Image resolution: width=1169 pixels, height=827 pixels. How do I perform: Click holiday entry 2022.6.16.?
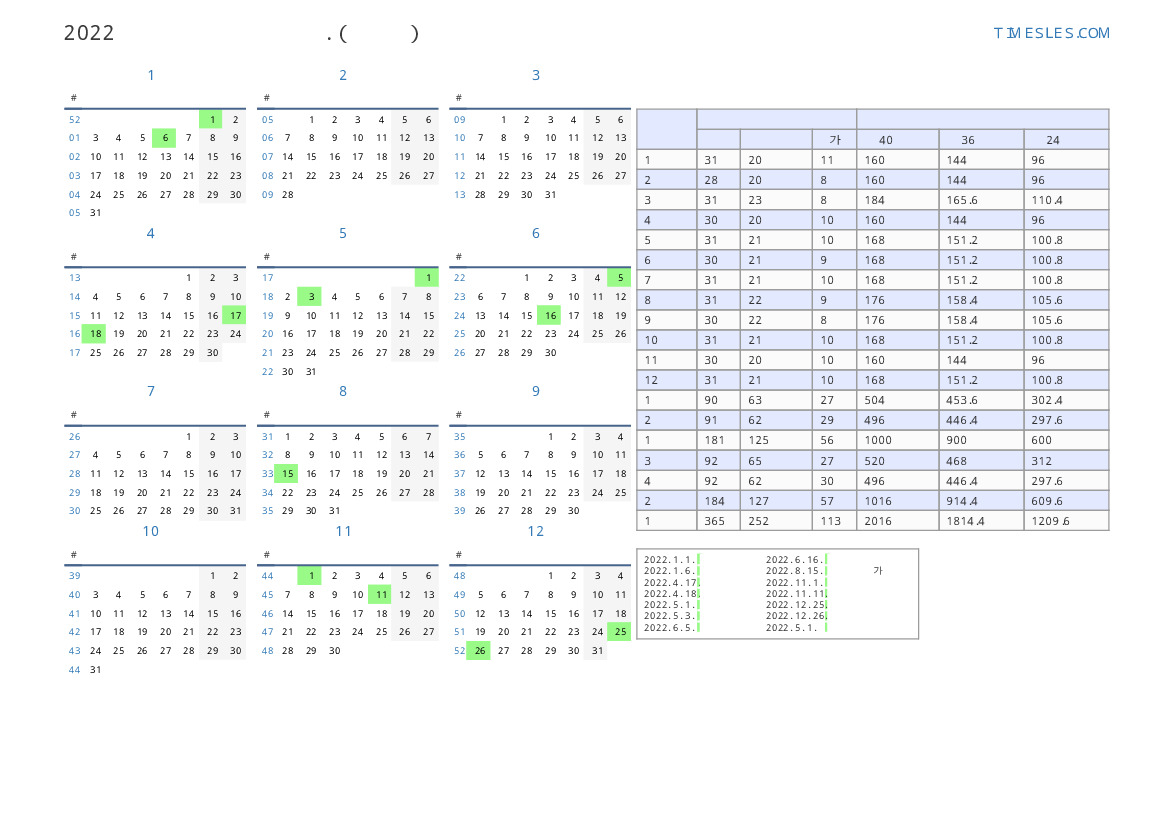coord(796,559)
